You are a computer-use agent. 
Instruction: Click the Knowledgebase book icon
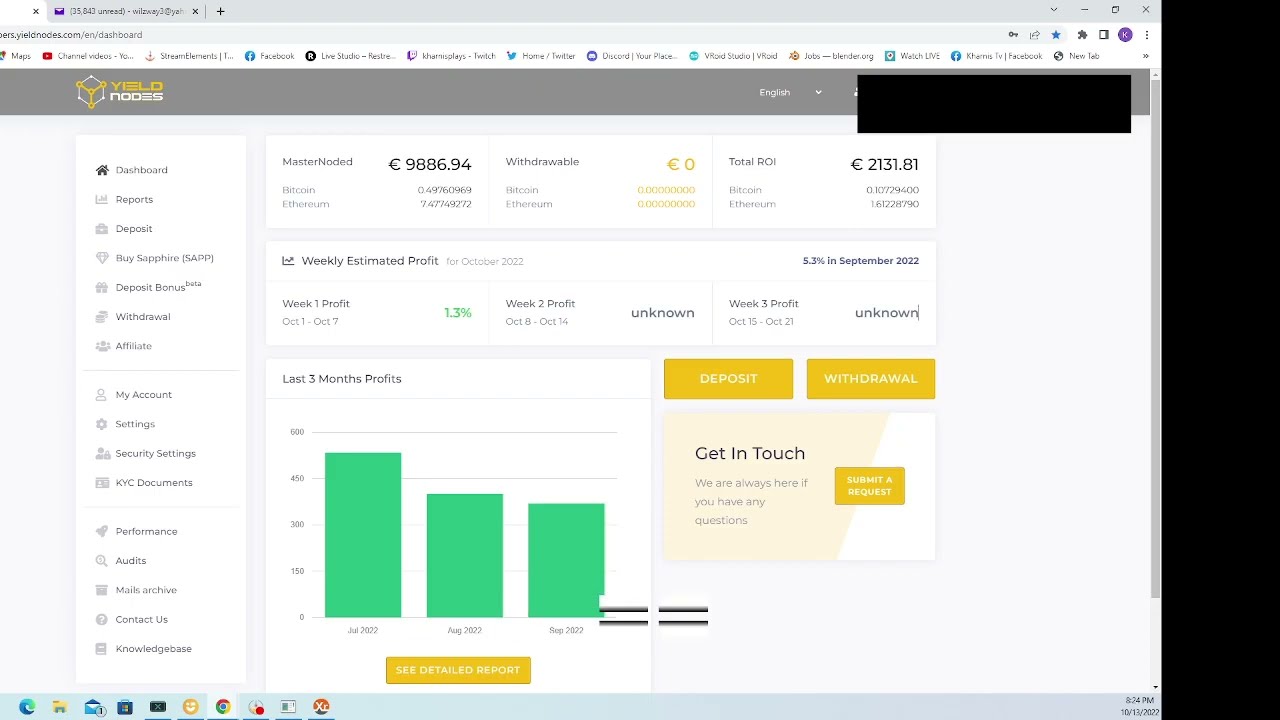(102, 648)
